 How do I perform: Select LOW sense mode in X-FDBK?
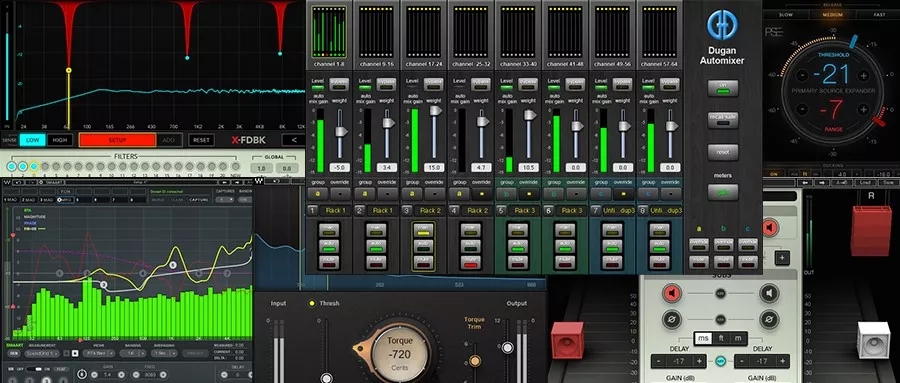pyautogui.click(x=32, y=140)
